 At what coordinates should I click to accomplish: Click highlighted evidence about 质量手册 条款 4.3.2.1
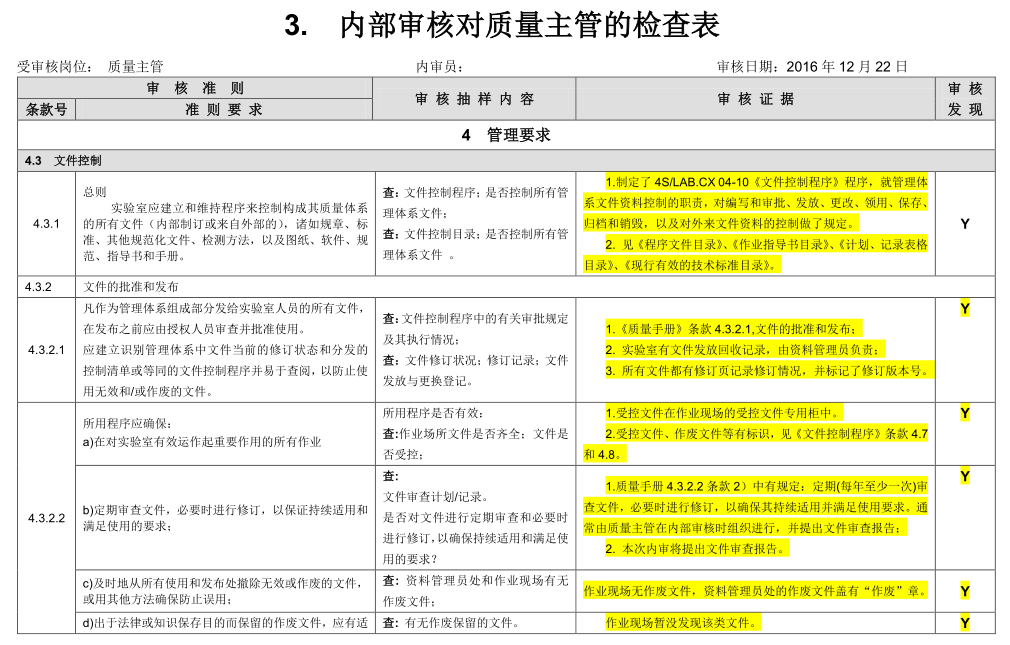pos(731,329)
